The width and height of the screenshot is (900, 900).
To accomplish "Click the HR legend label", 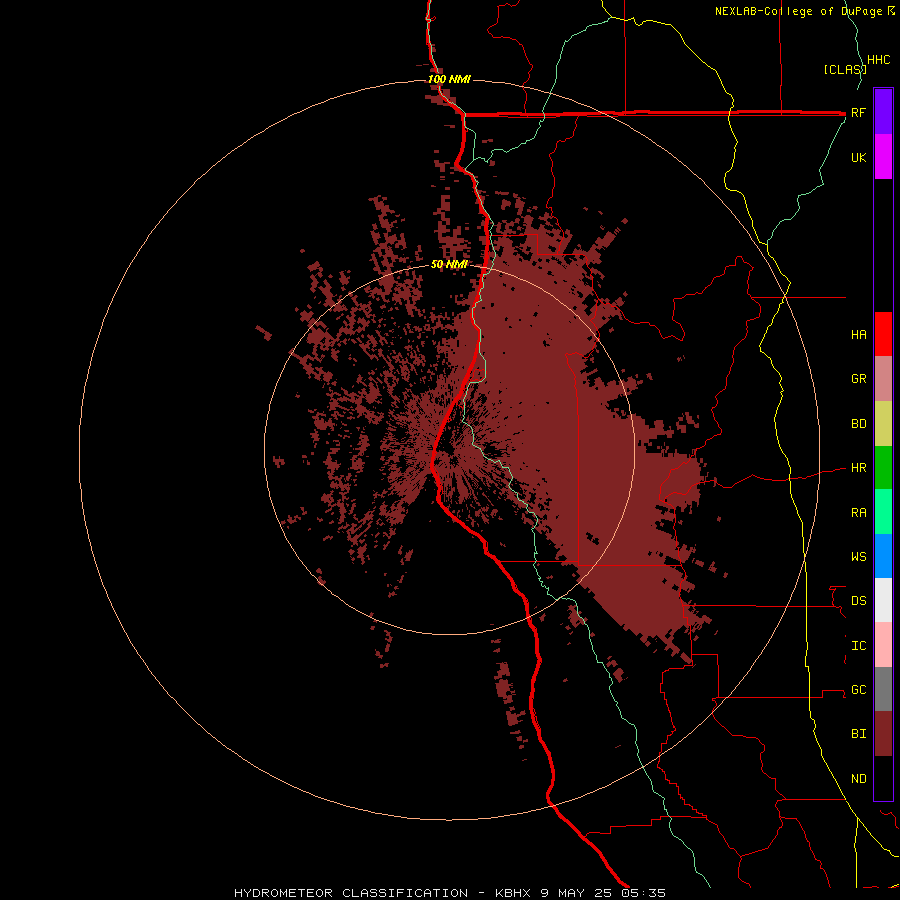I will tap(859, 468).
